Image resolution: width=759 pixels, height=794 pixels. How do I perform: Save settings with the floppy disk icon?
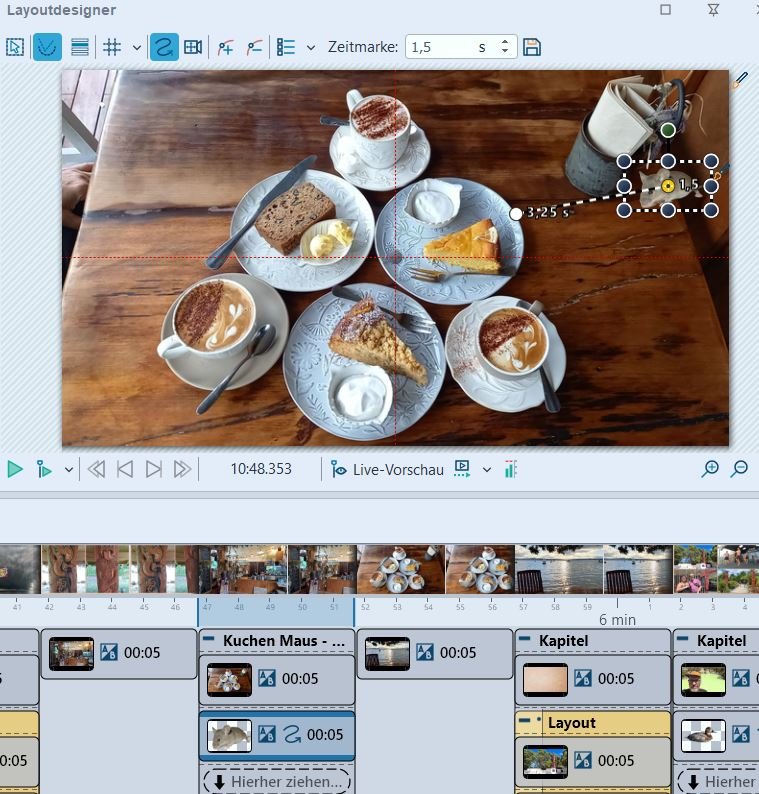pyautogui.click(x=532, y=47)
